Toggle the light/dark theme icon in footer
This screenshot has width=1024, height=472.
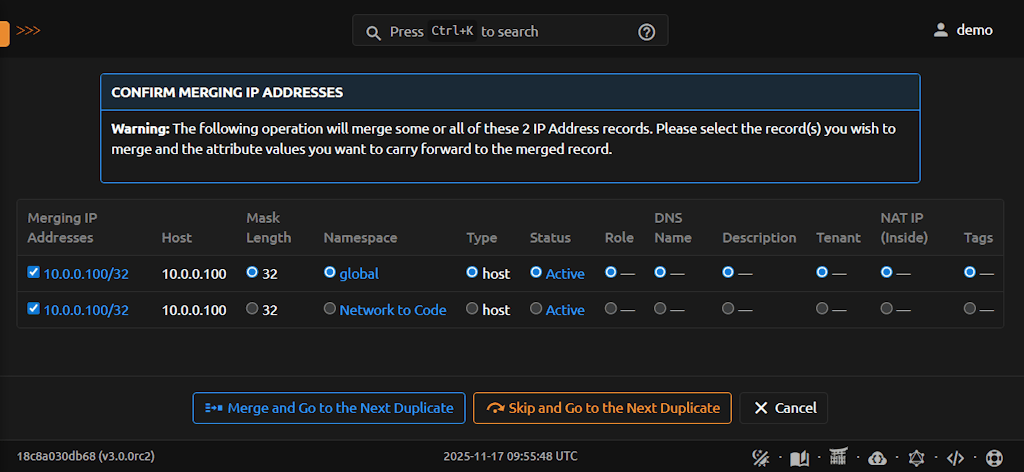coord(760,457)
